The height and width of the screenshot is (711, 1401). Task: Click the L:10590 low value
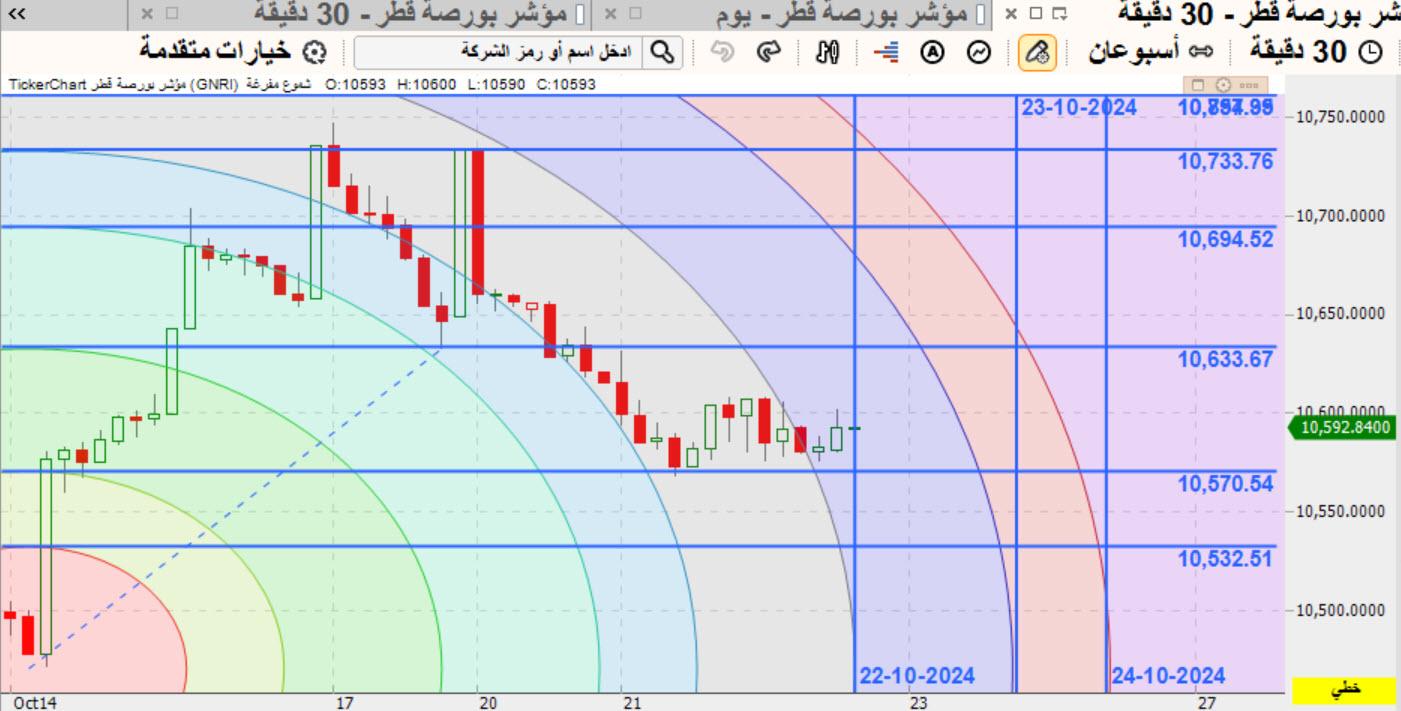point(497,85)
